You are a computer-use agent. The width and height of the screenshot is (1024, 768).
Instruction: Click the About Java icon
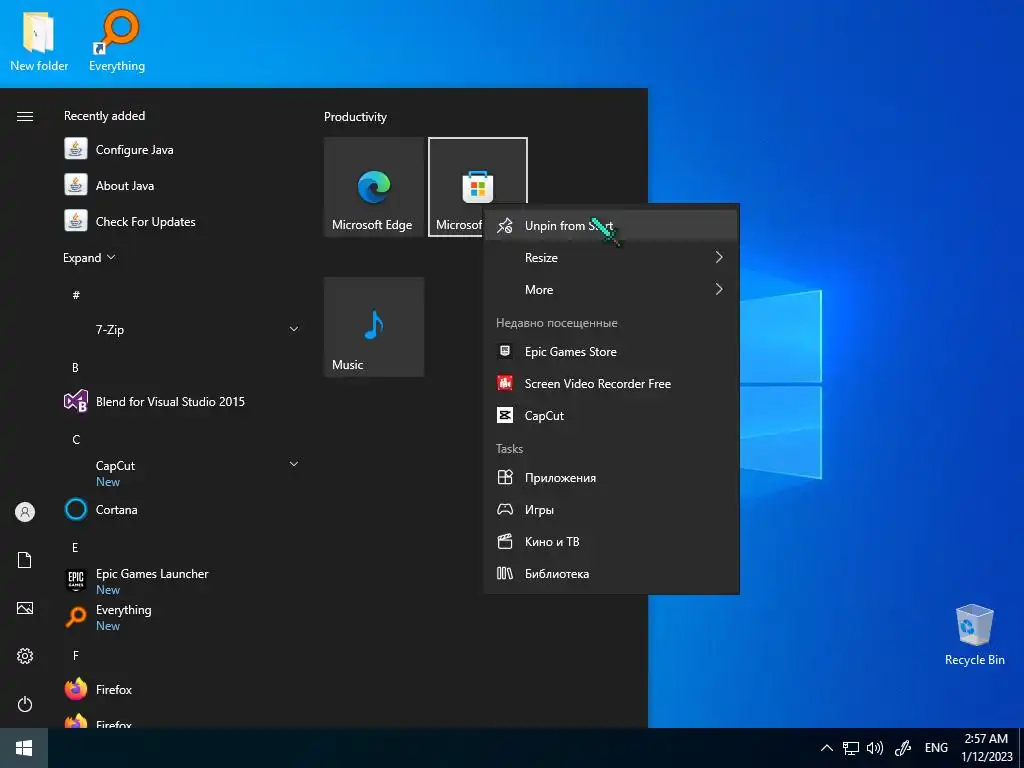point(76,185)
